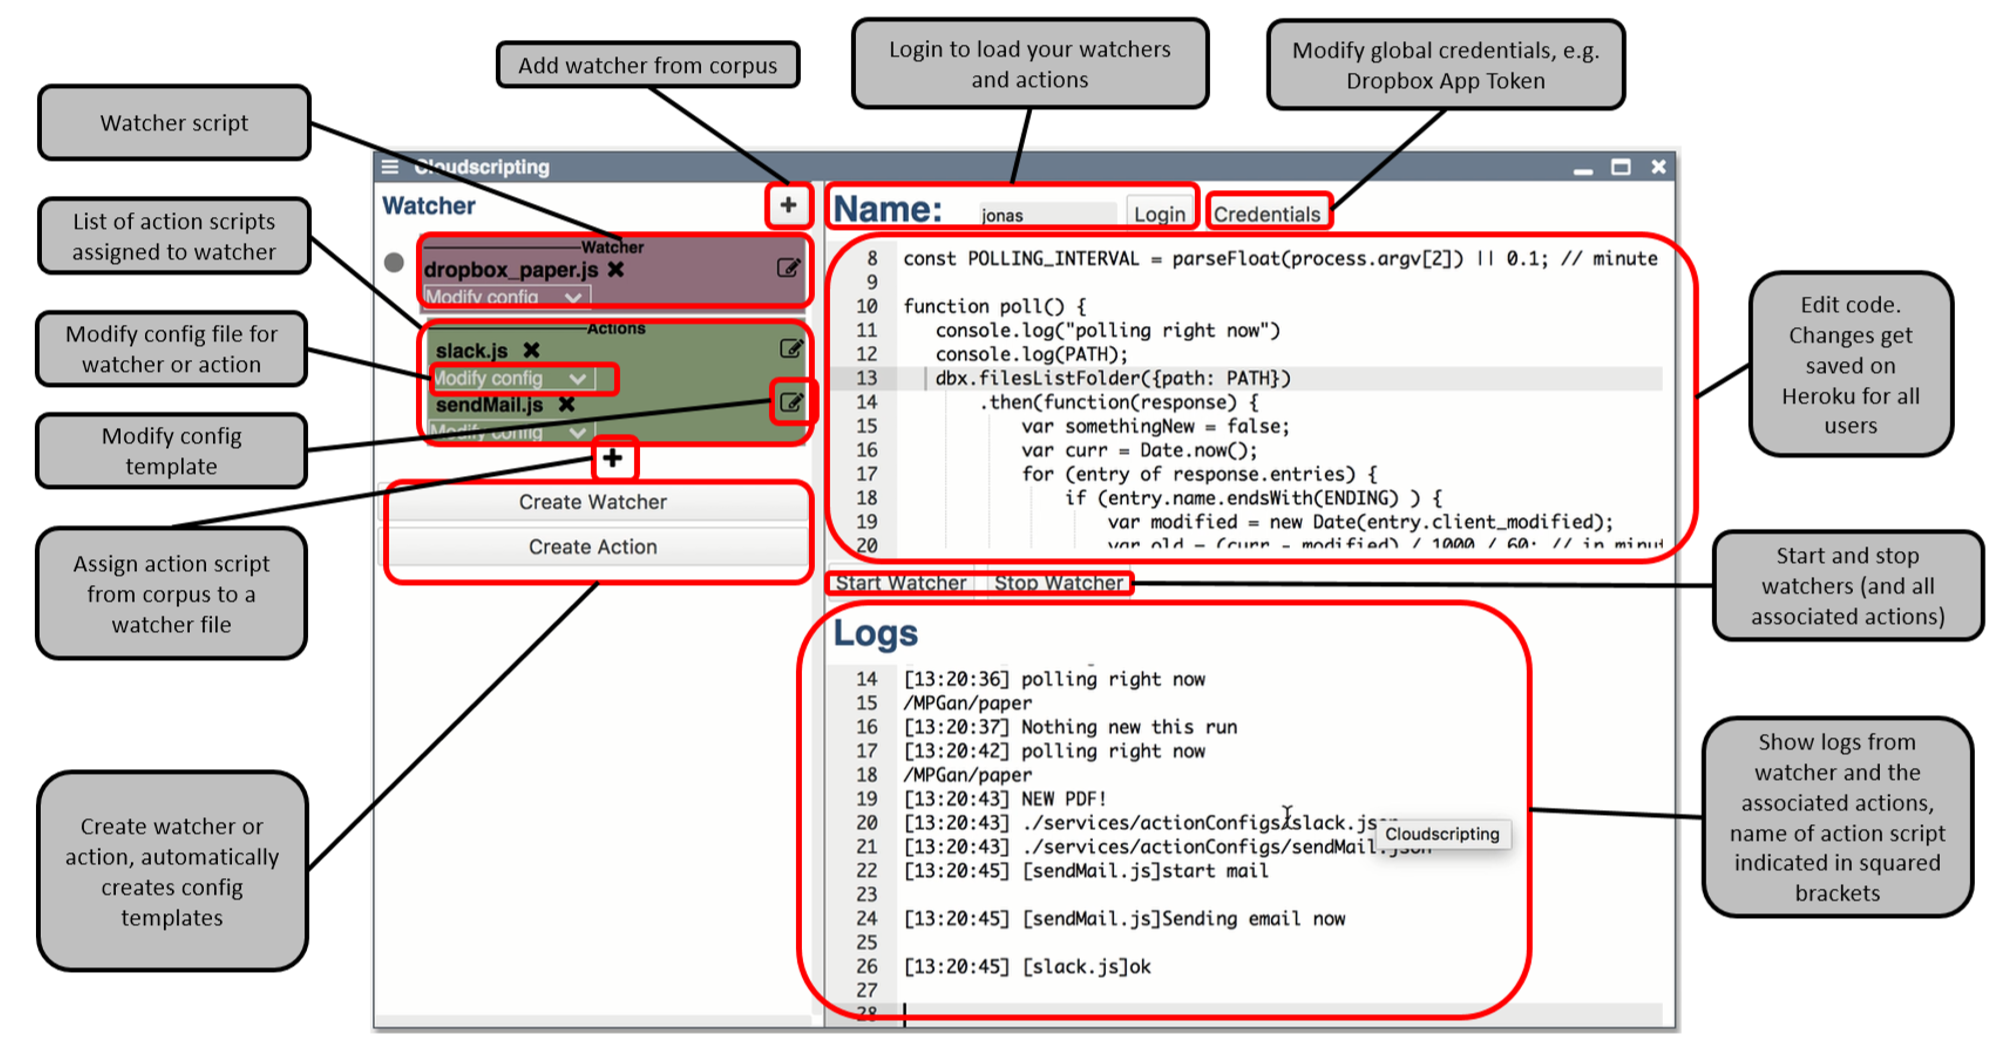Toggle the gray status circle beside dropbox_paper.js

[394, 263]
